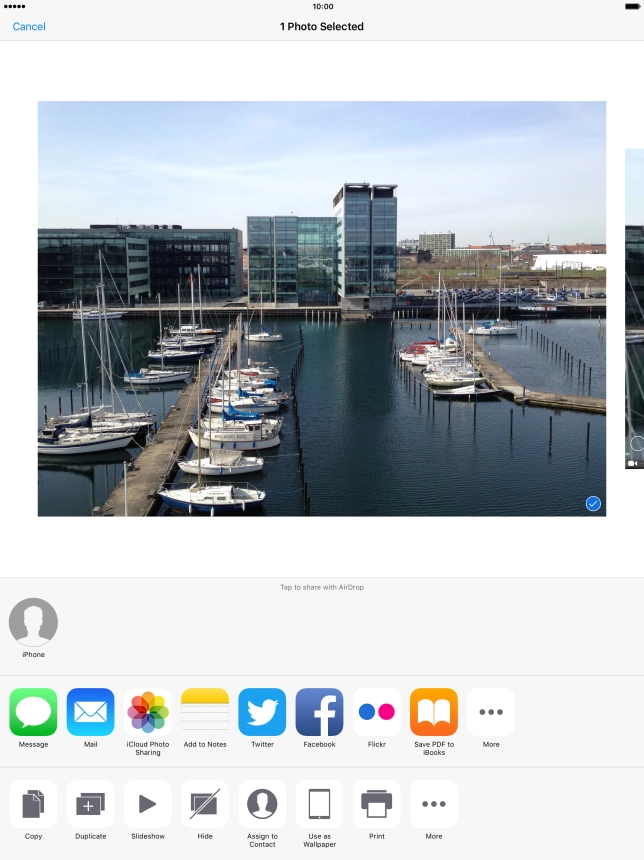Tap the 'Tap to share with AirDrop' label
Viewport: 644px width, 860px height.
(322, 587)
